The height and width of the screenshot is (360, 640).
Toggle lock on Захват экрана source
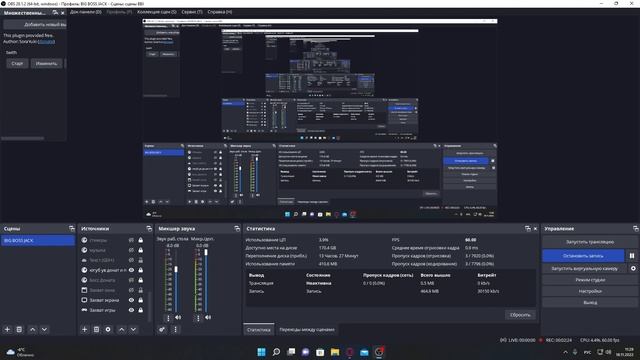click(x=140, y=300)
